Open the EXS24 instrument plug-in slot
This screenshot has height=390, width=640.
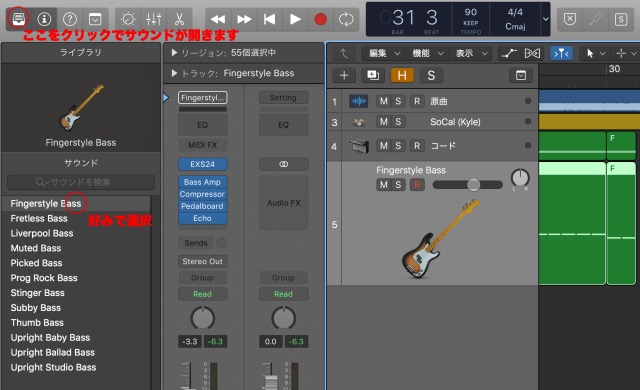pyautogui.click(x=202, y=164)
